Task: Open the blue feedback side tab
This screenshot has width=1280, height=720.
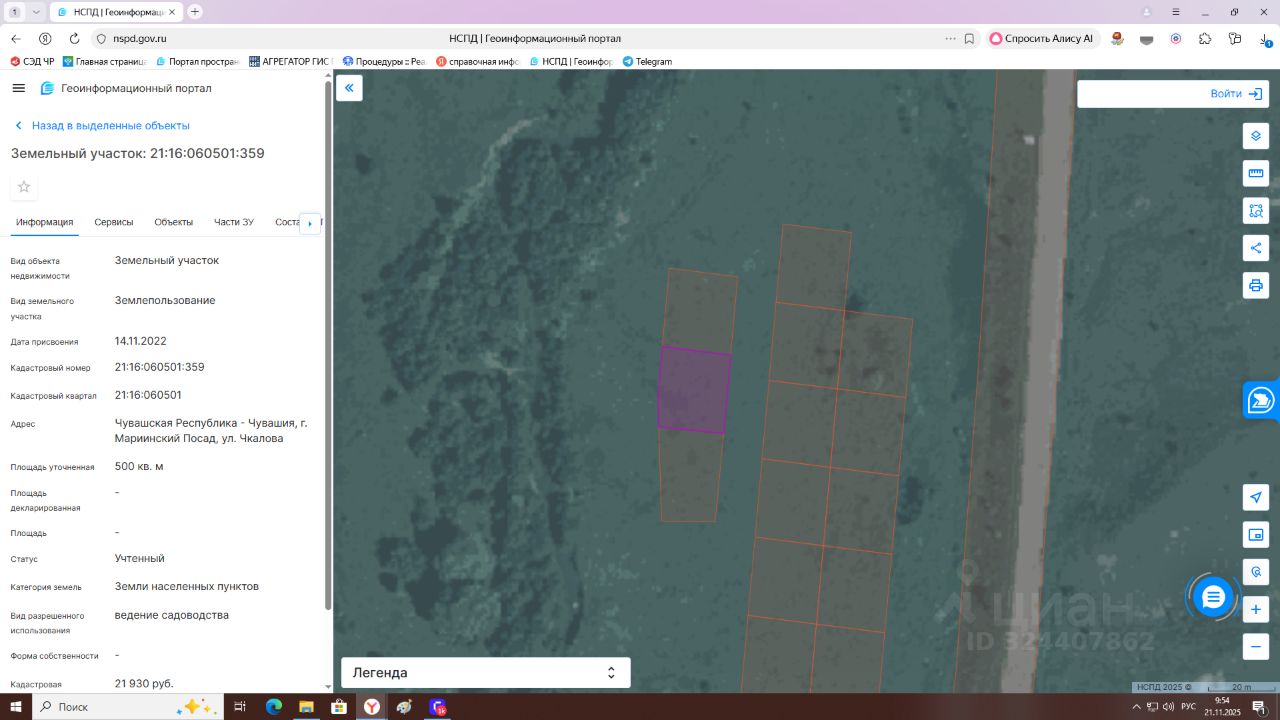Action: [1262, 401]
